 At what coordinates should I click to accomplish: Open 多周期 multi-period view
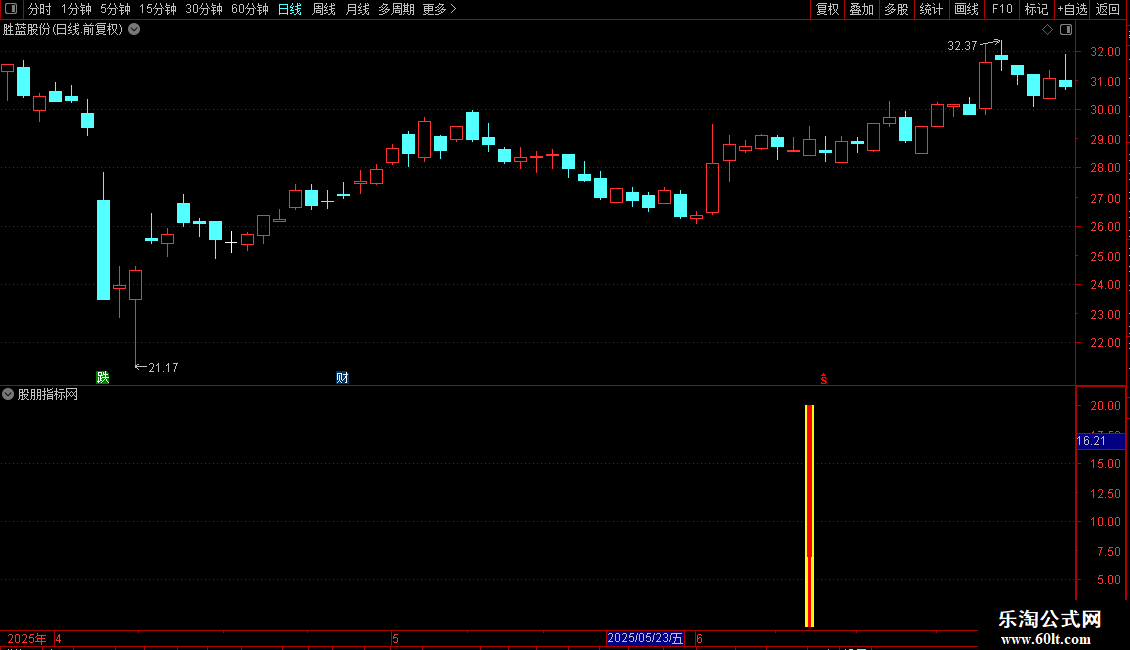[396, 9]
